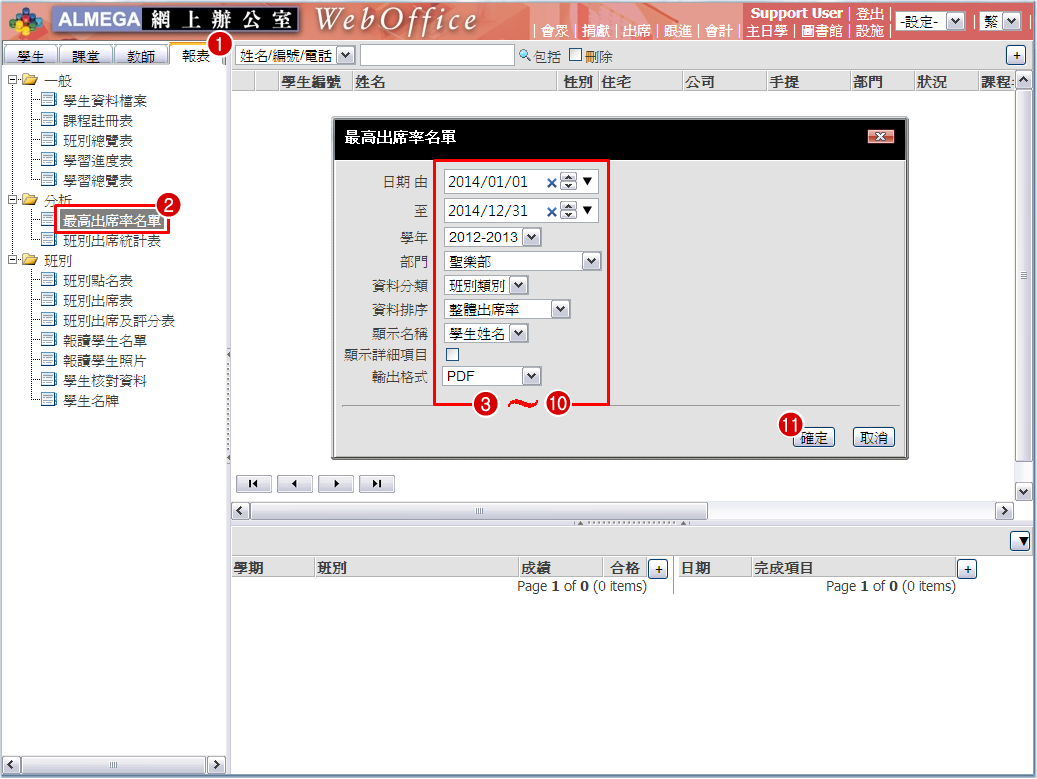Collapse the 一般 folder in tree
Viewport: 1037px width, 779px height.
(12, 80)
